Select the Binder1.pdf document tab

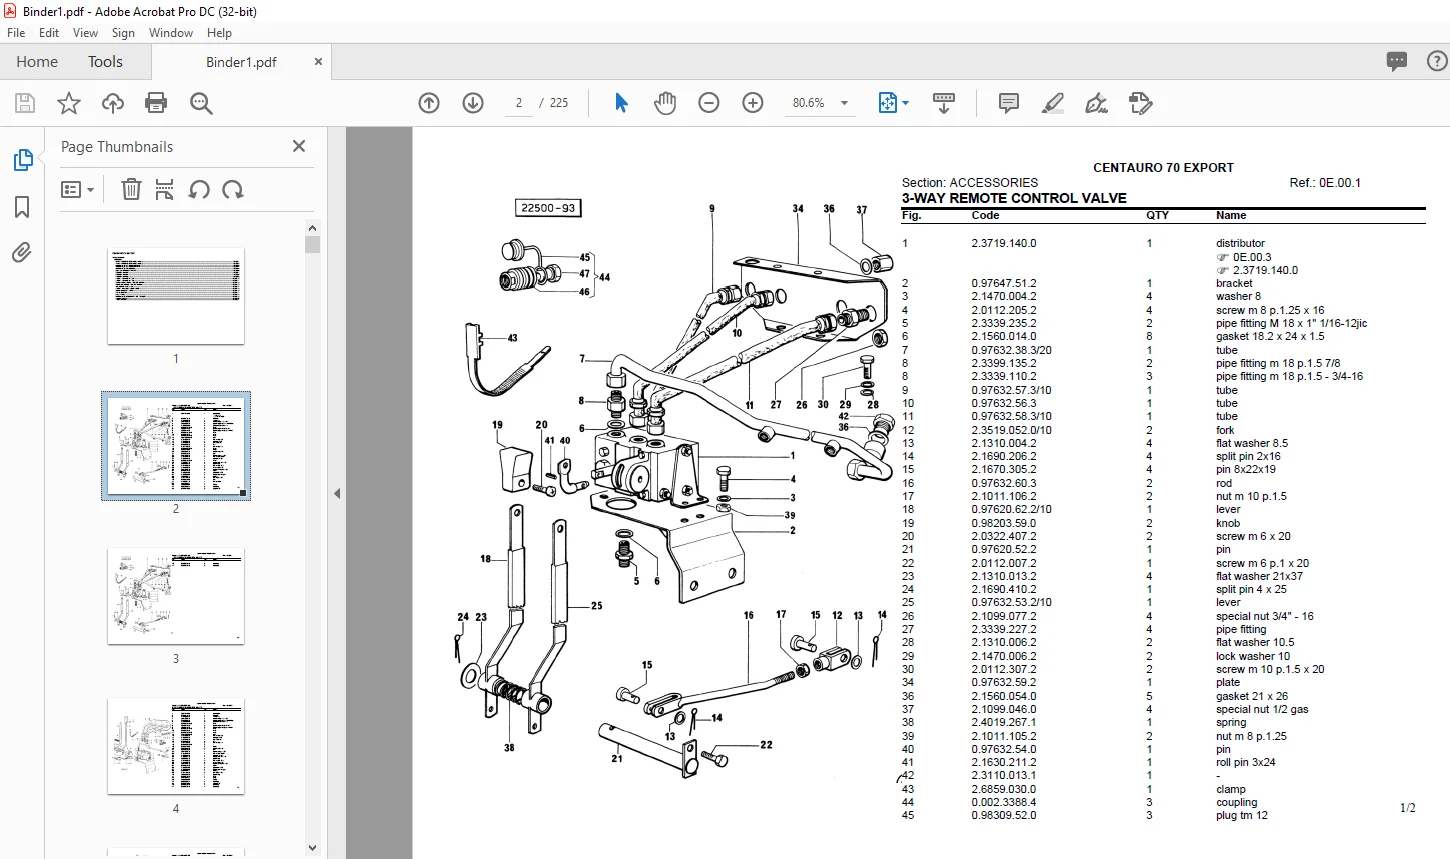(241, 62)
